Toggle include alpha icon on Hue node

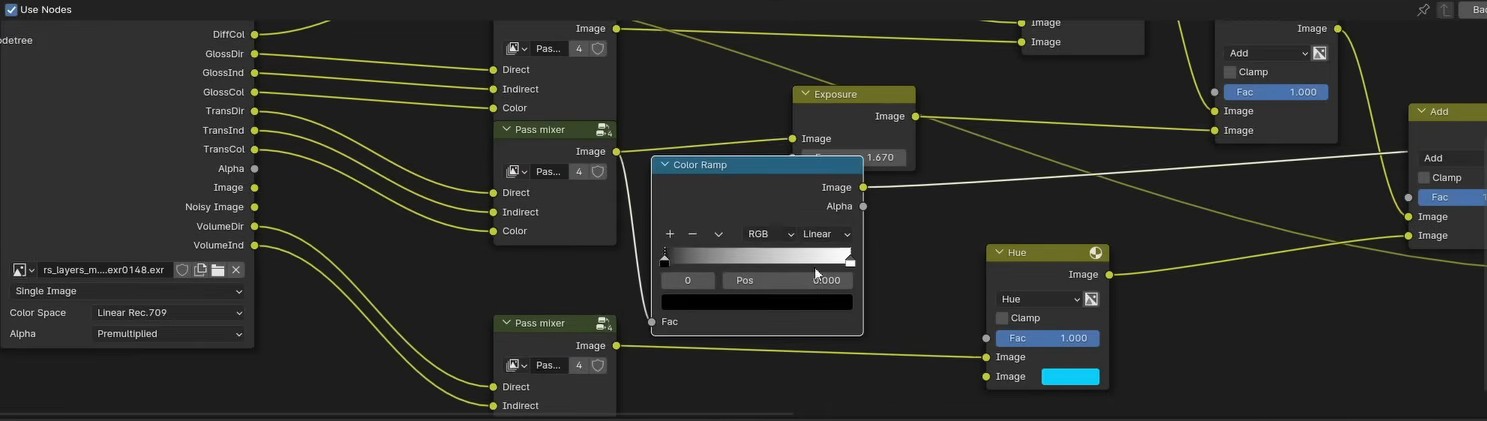click(1091, 299)
